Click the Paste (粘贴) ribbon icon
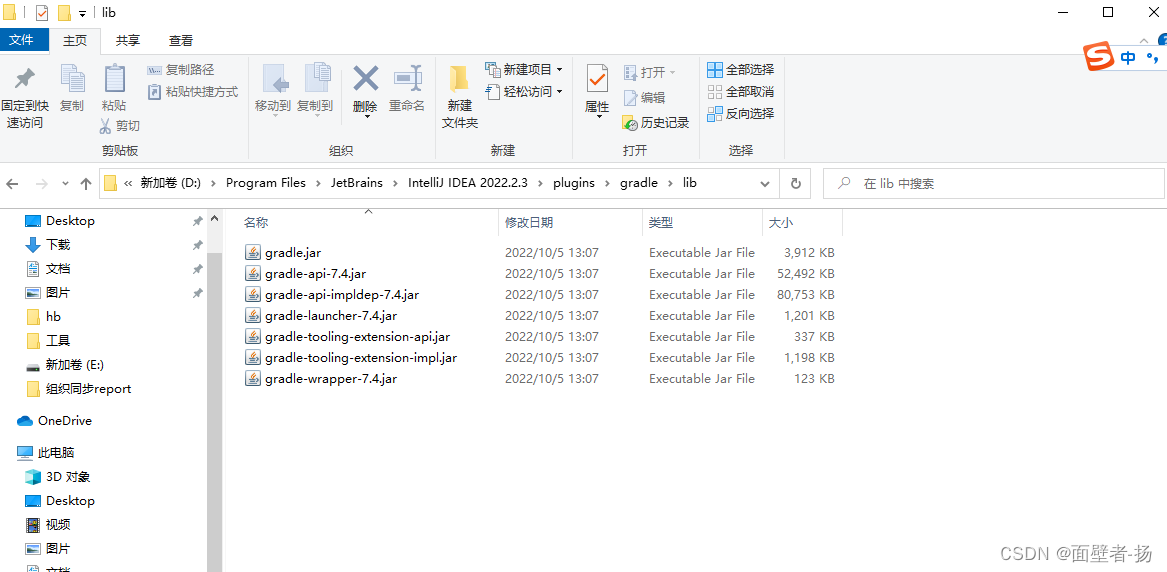Image resolution: width=1167 pixels, height=572 pixels. 114,79
